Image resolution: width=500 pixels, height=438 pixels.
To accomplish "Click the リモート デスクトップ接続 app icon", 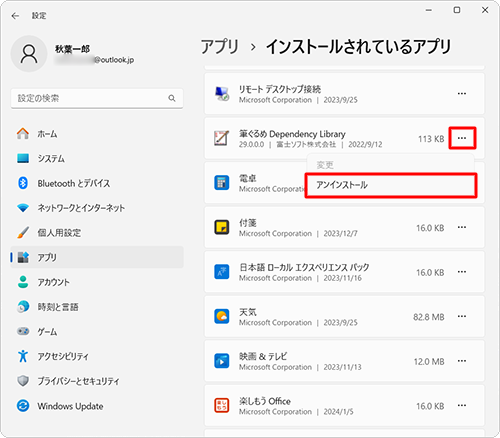I will [221, 94].
